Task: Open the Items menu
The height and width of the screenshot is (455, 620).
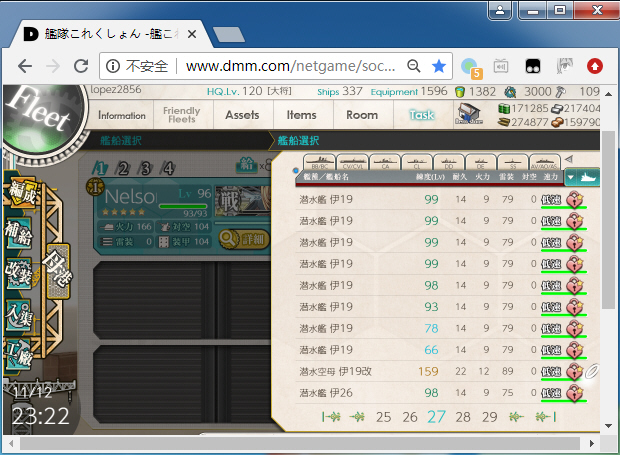Action: (x=301, y=115)
